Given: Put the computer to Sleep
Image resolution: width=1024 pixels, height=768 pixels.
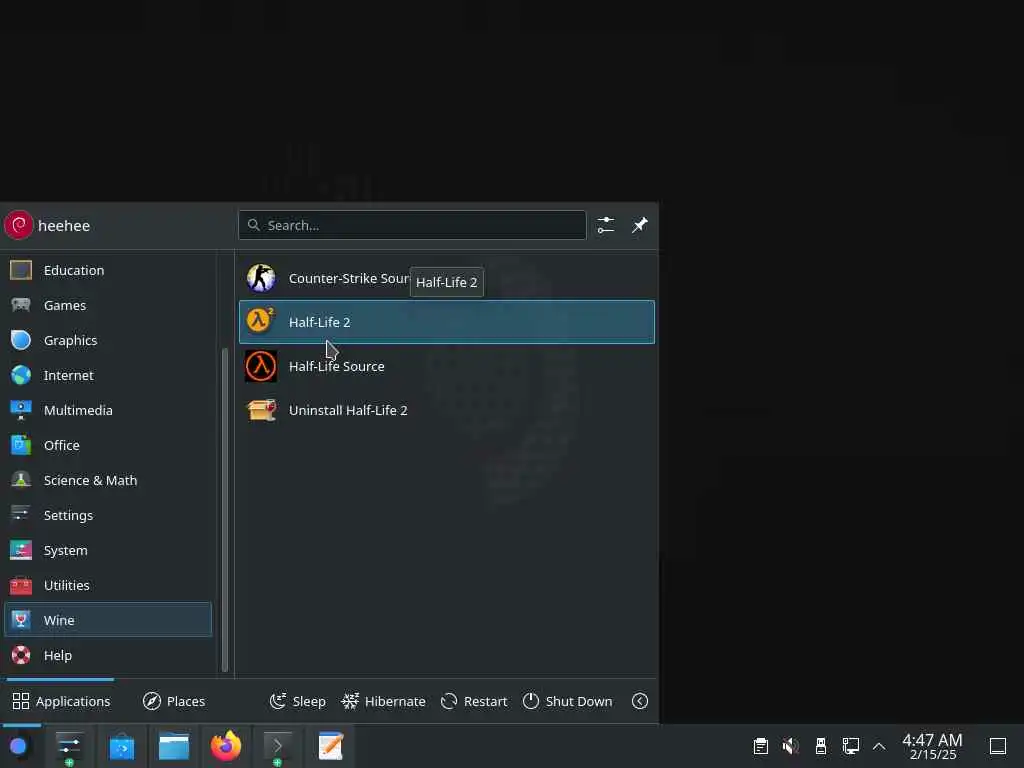Looking at the screenshot, I should click(x=298, y=701).
